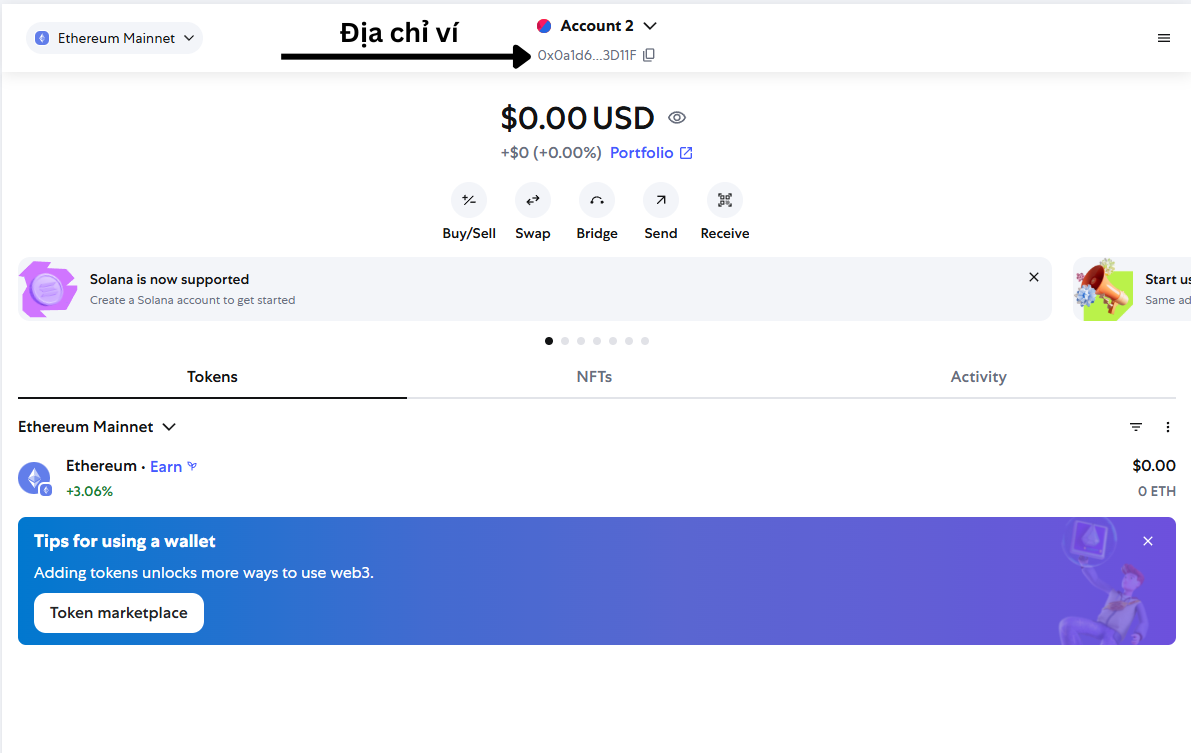Viewport: 1191px width, 753px height.
Task: Click the Send arrow icon
Action: (660, 200)
